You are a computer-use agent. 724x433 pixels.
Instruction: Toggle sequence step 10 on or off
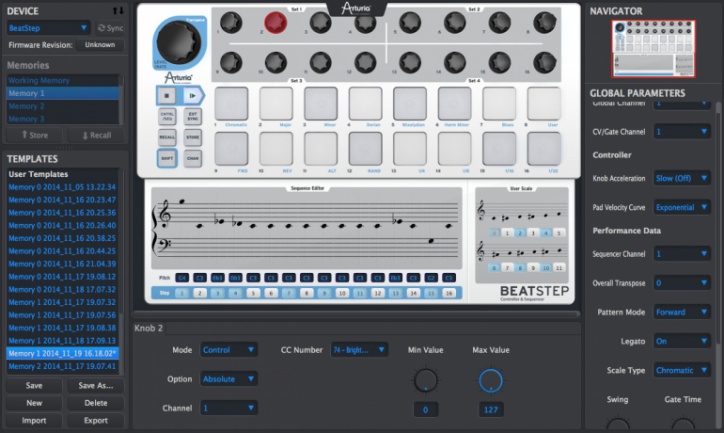[x=342, y=293]
